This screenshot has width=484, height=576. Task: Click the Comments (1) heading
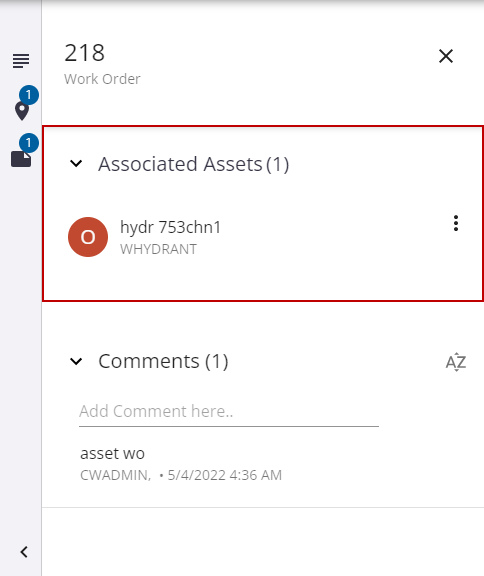[x=163, y=361]
